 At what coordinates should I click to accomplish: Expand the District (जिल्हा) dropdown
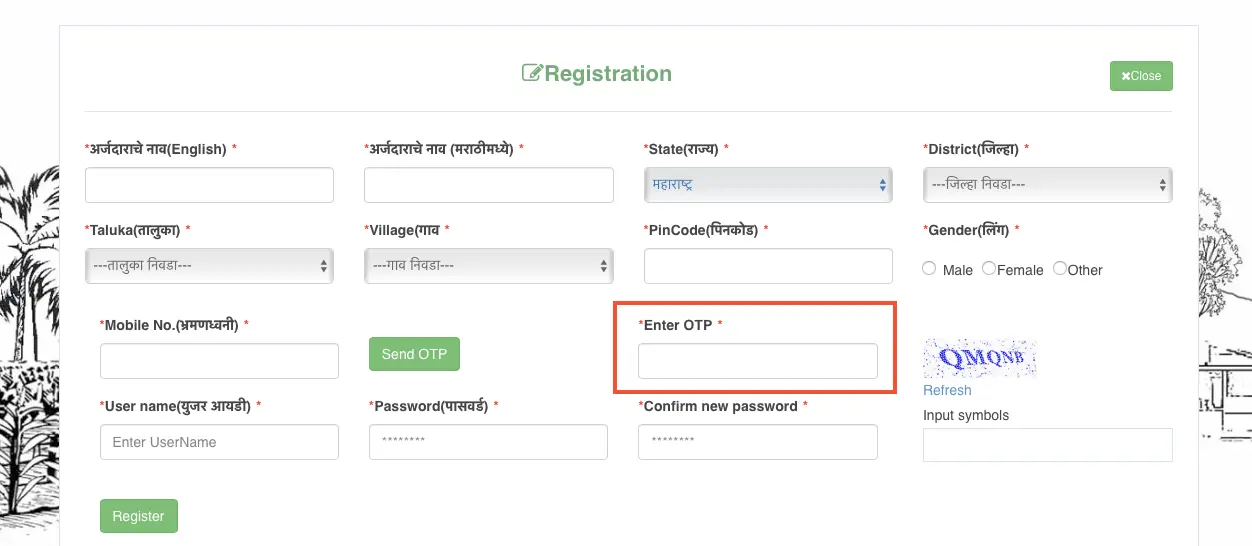coord(1047,185)
